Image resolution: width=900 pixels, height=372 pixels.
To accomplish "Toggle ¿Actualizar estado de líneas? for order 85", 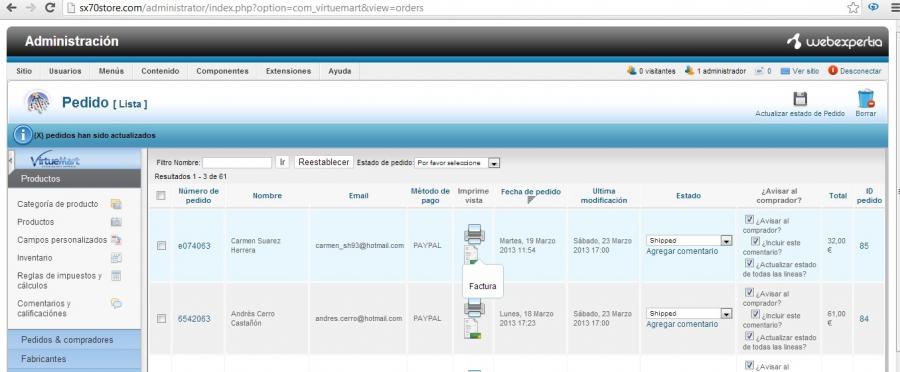I will tap(749, 263).
